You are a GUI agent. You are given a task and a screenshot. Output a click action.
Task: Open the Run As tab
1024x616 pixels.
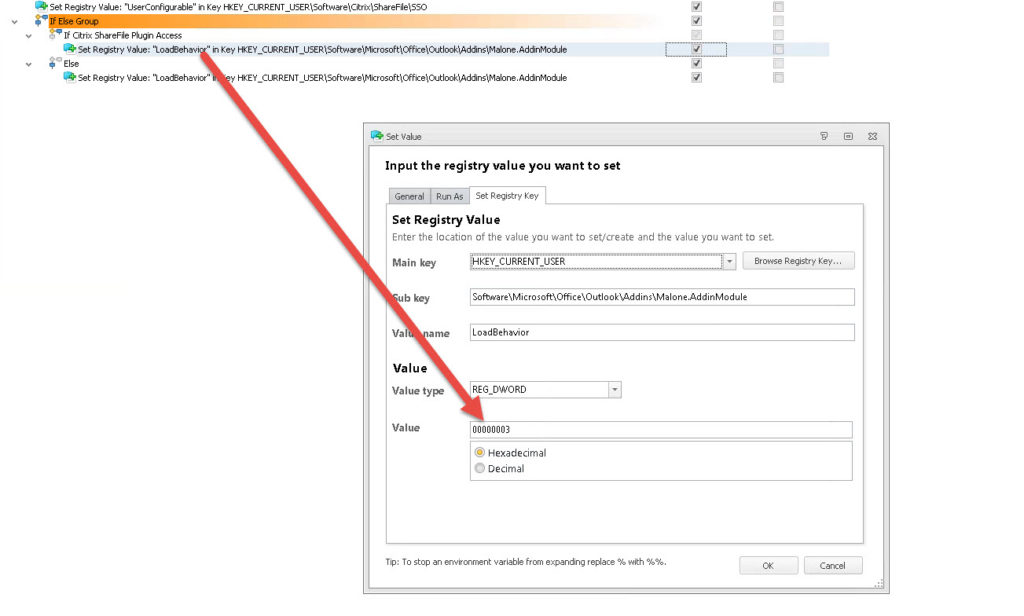click(x=448, y=196)
